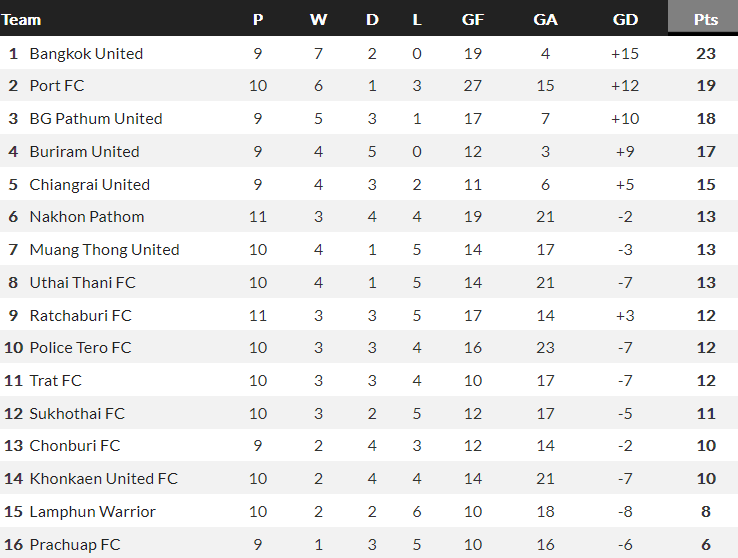This screenshot has height=558, width=738.
Task: Click BG Pathum United team name
Action: tap(96, 119)
